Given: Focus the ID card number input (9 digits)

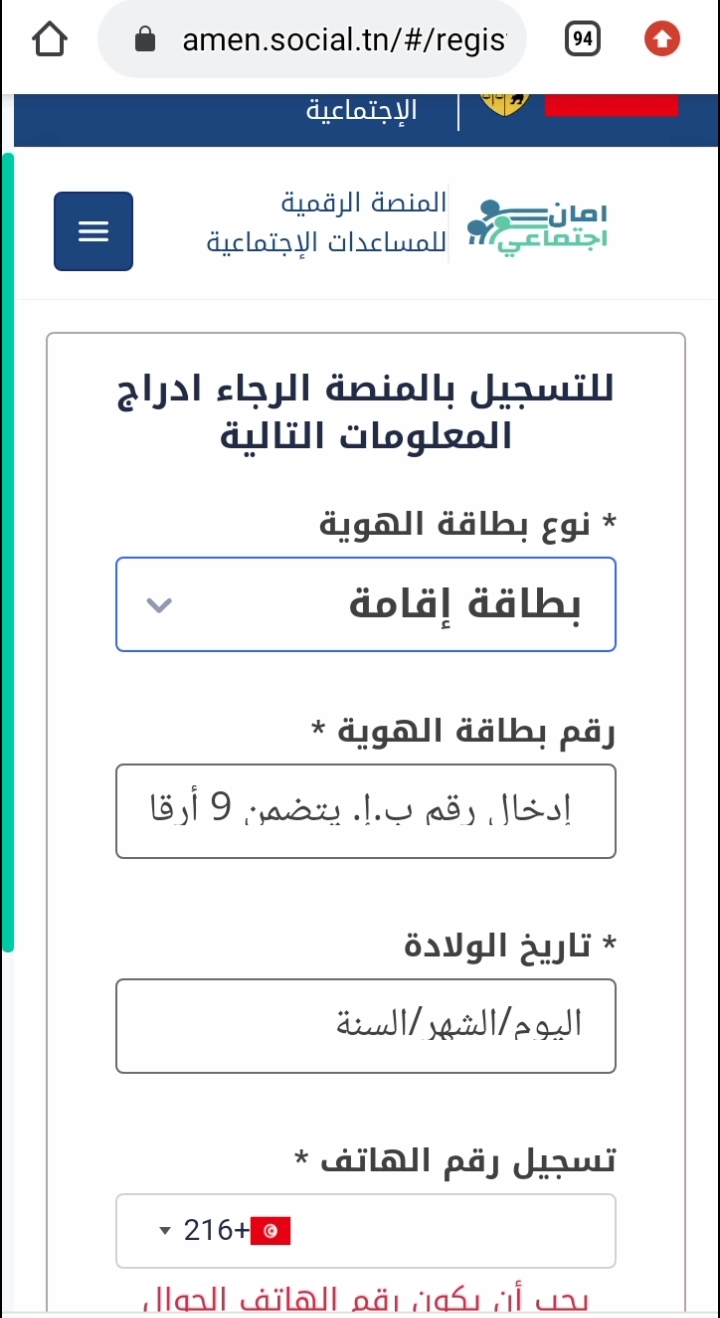Looking at the screenshot, I should (x=366, y=811).
